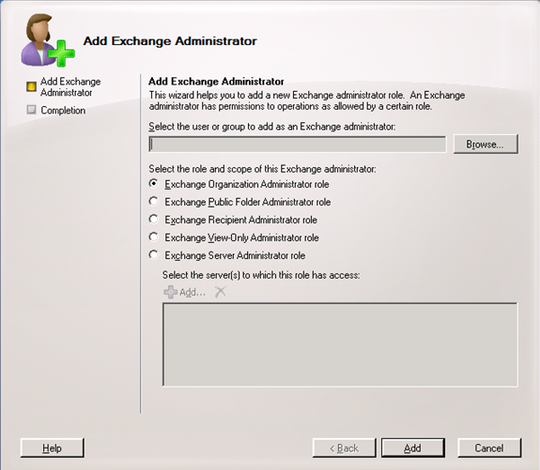Click the Completion step label
Image resolution: width=540 pixels, height=470 pixels.
tap(63, 110)
